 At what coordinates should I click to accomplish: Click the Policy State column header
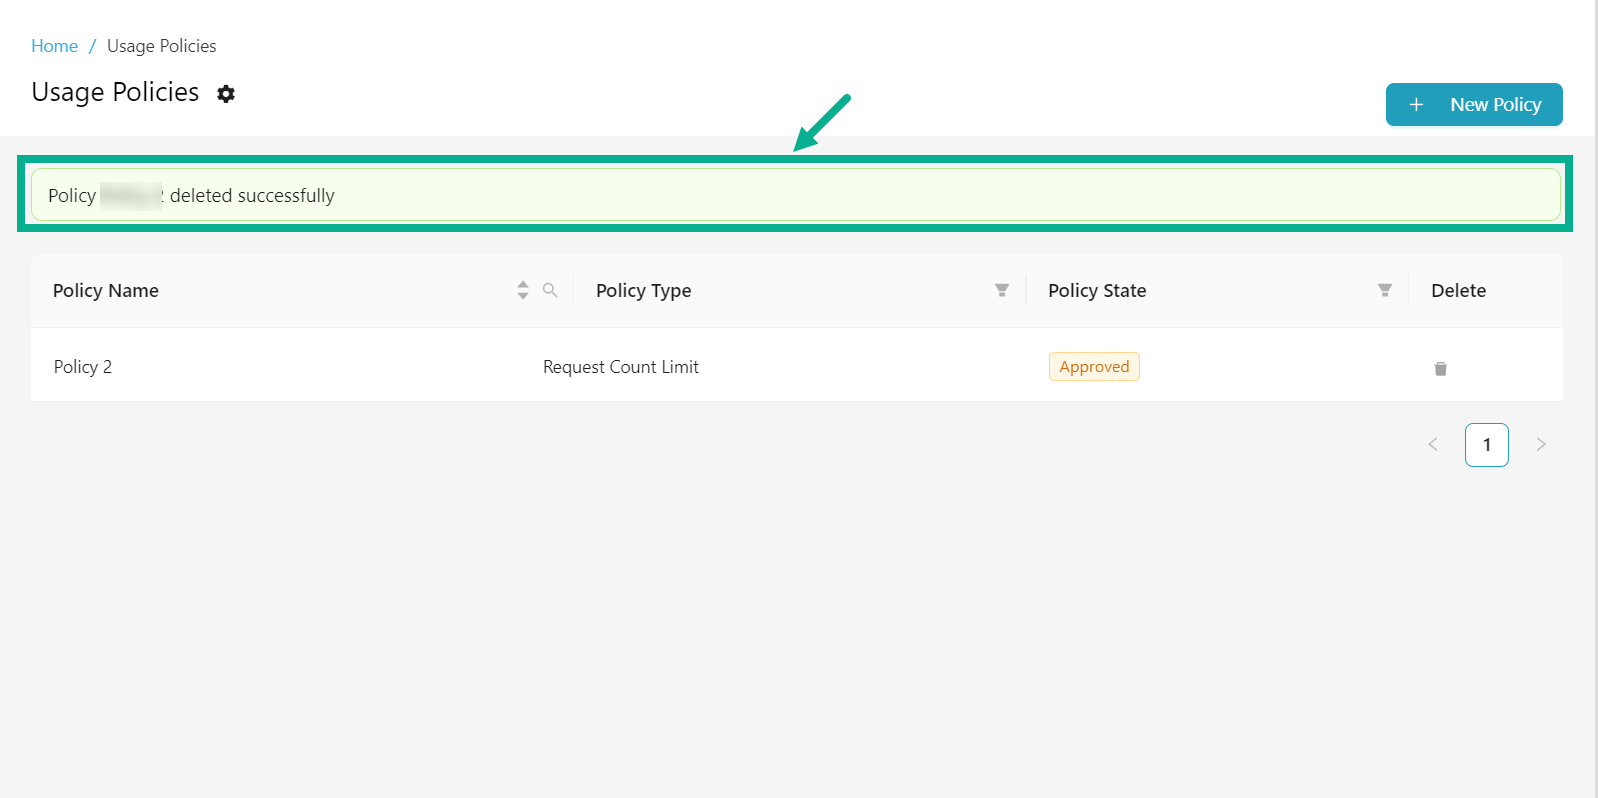1097,291
